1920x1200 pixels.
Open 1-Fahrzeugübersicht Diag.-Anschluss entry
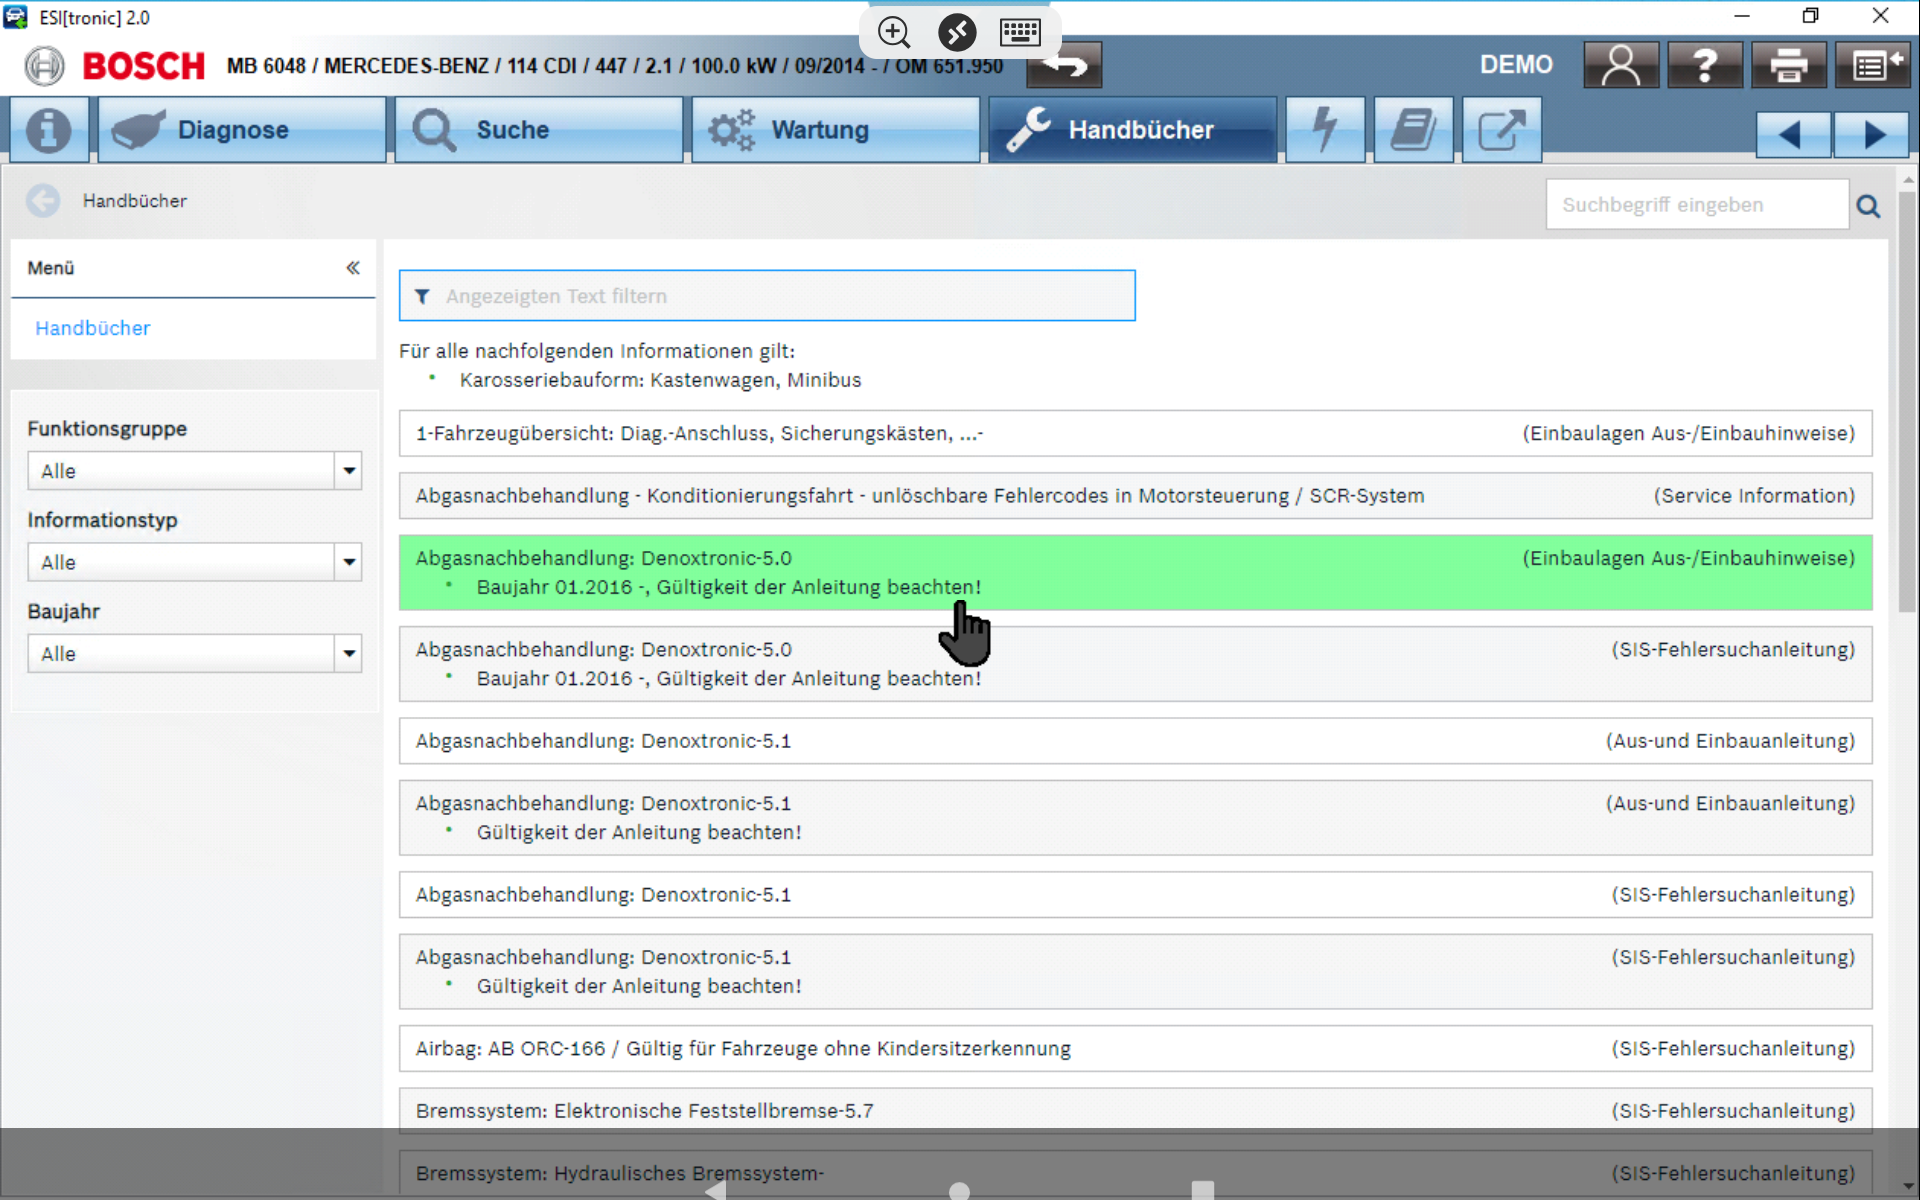tap(1135, 434)
